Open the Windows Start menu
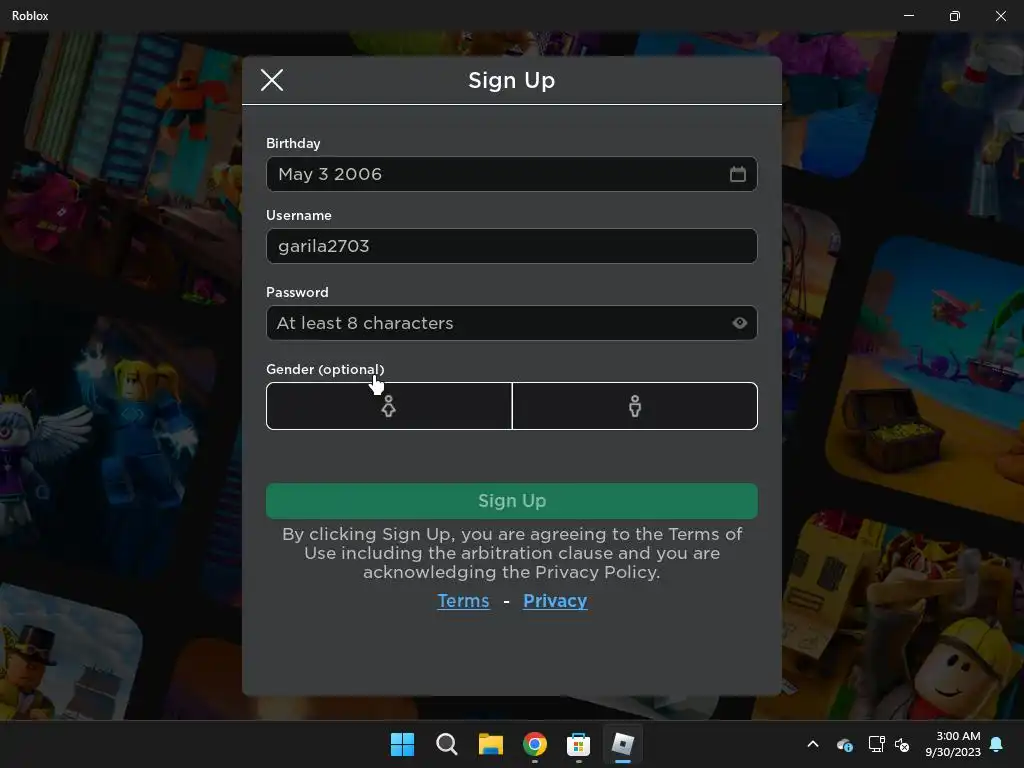The image size is (1024, 768). 402,744
